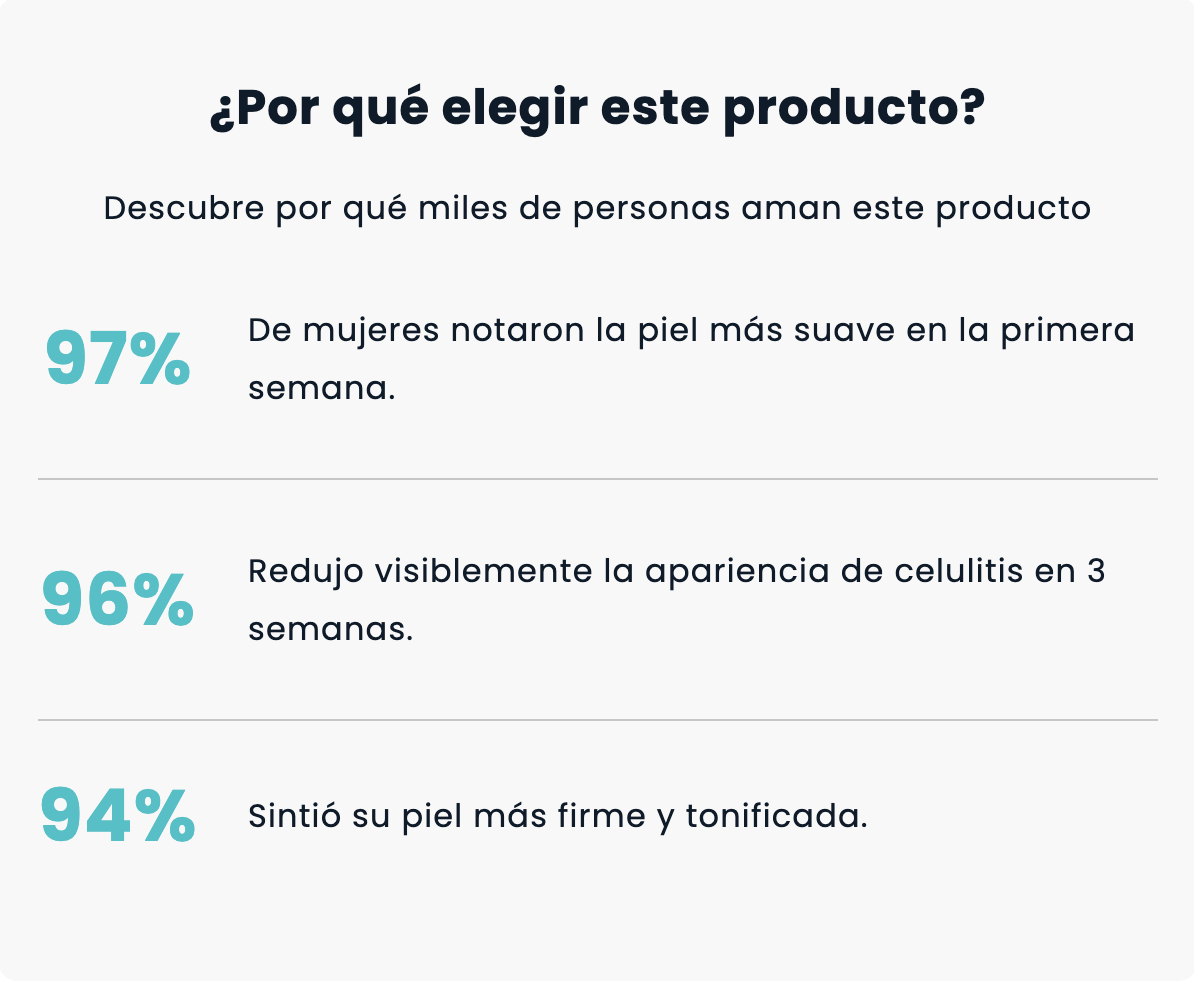Viewport: 1194px width, 982px height.
Task: Click the 94% statistic number
Action: (x=118, y=817)
